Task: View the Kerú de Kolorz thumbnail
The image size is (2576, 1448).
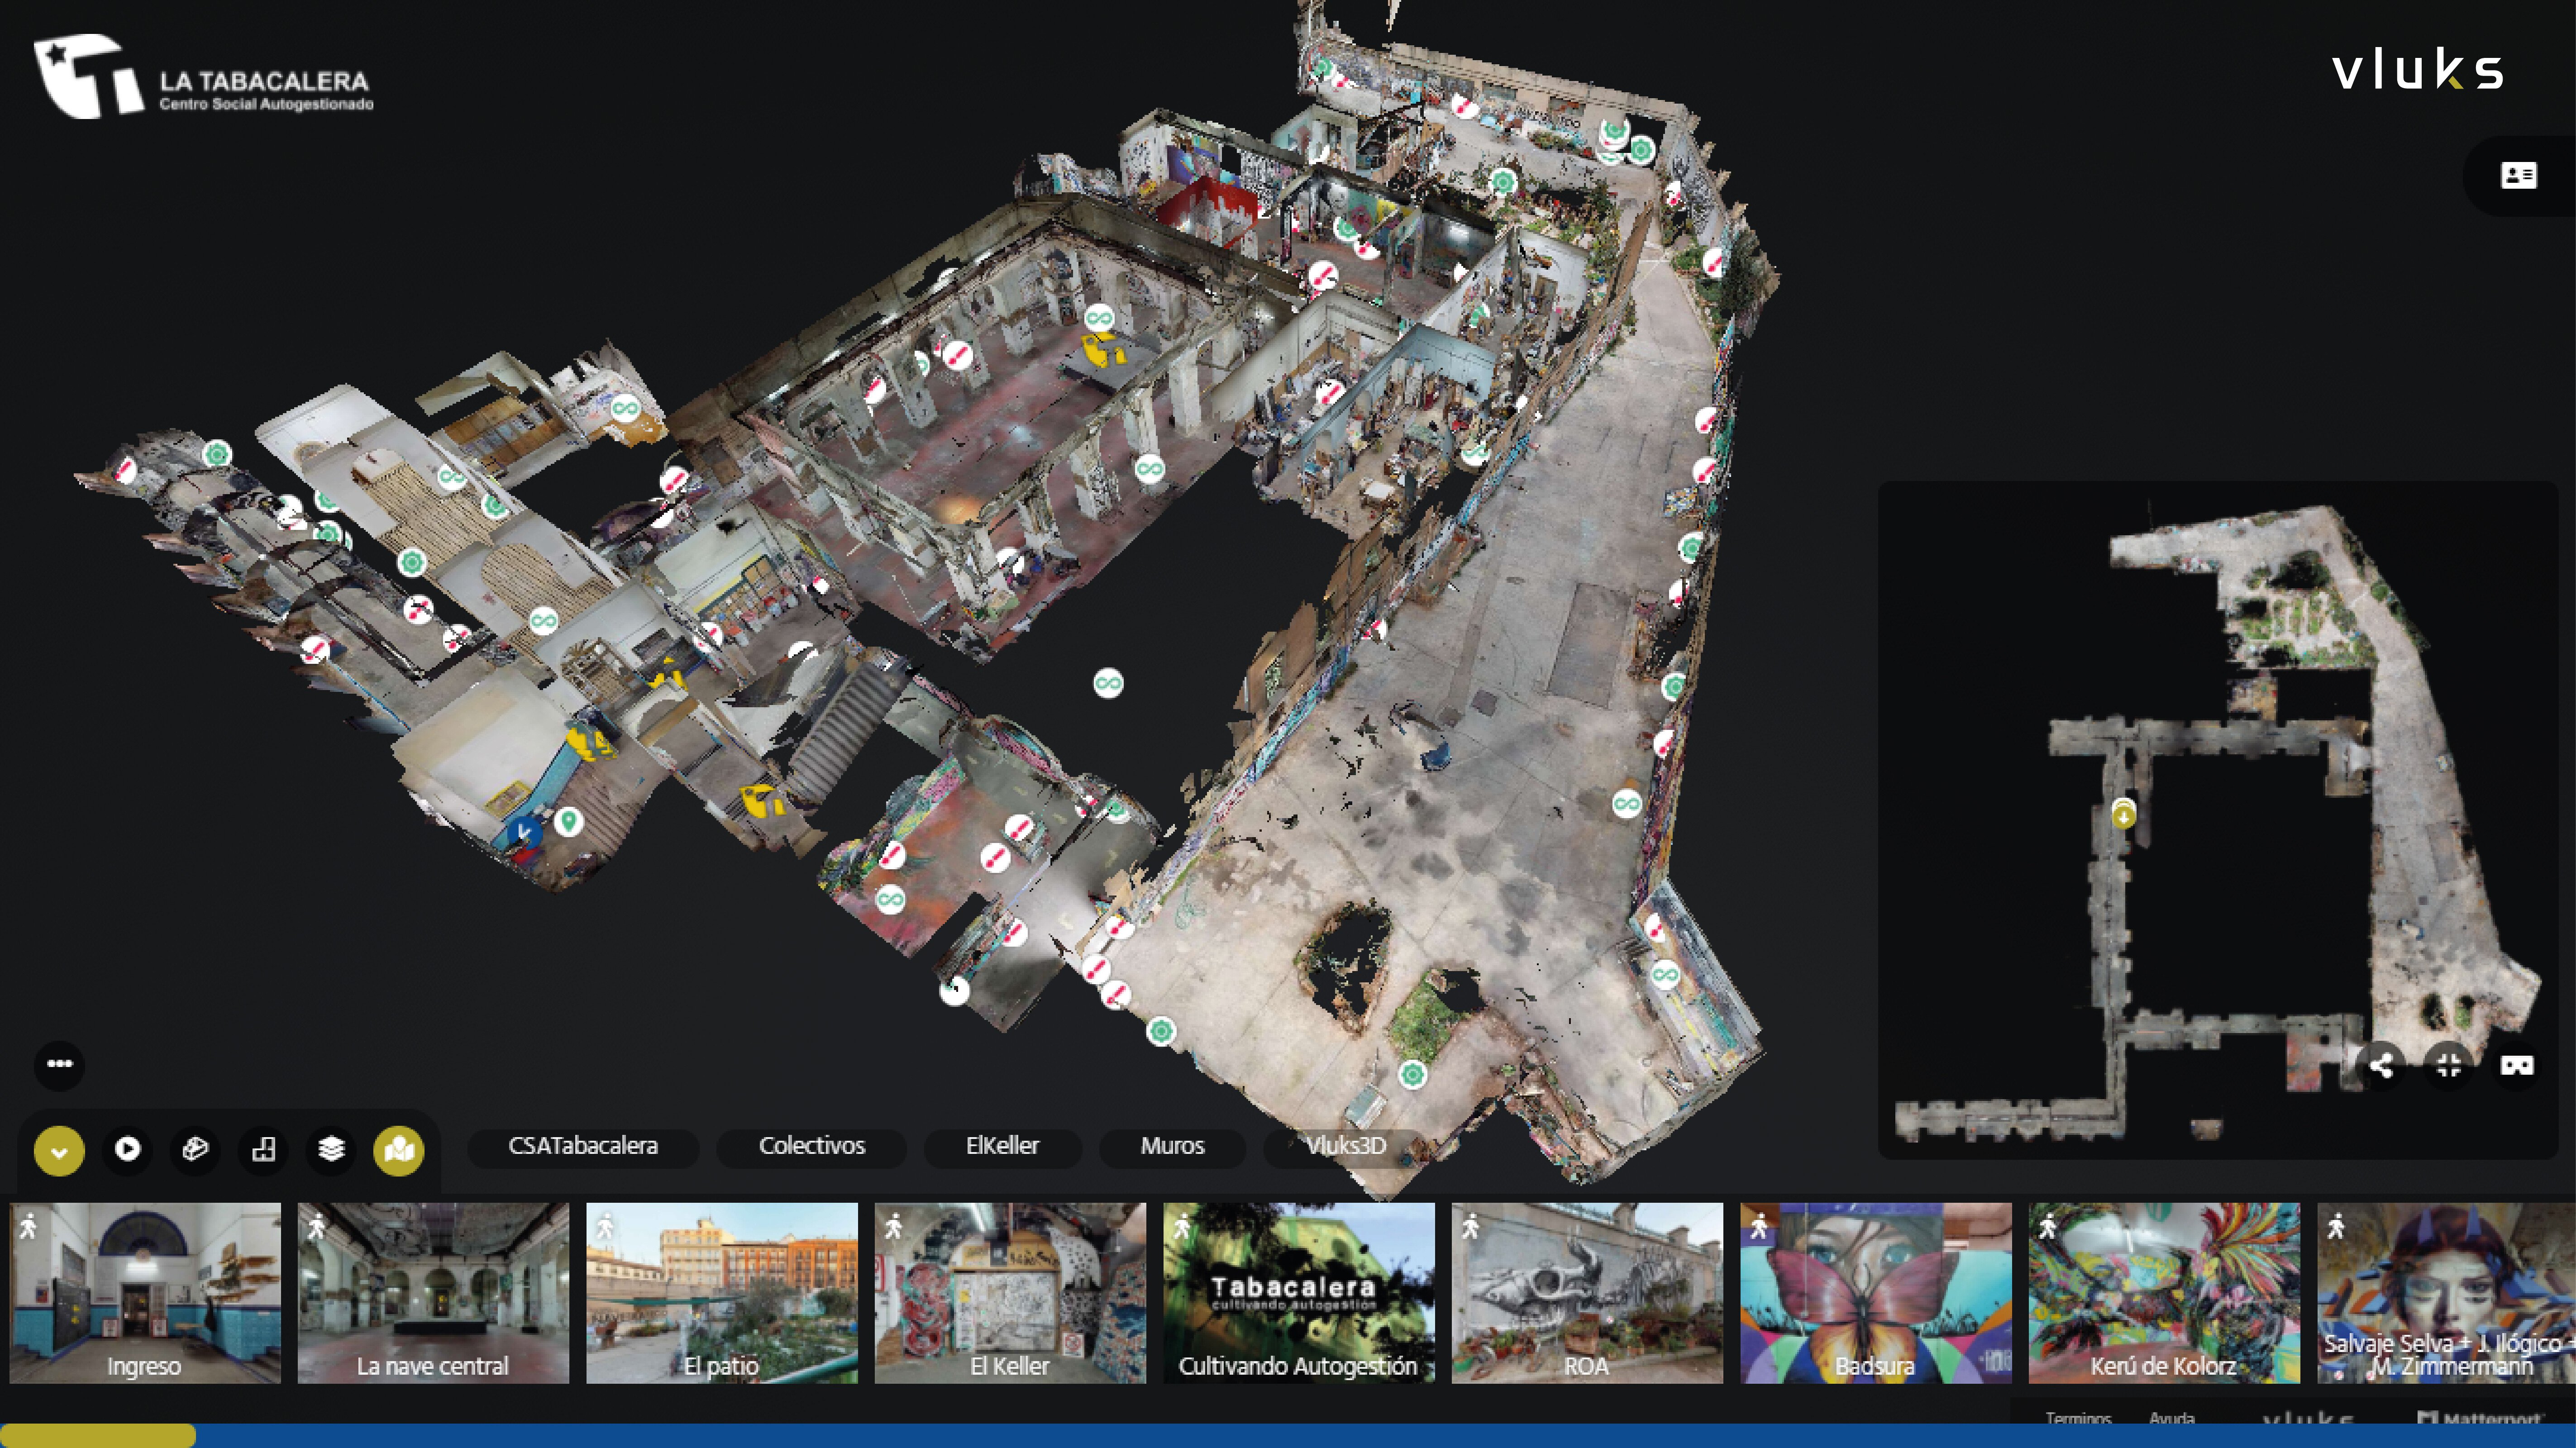Action: [x=2164, y=1293]
